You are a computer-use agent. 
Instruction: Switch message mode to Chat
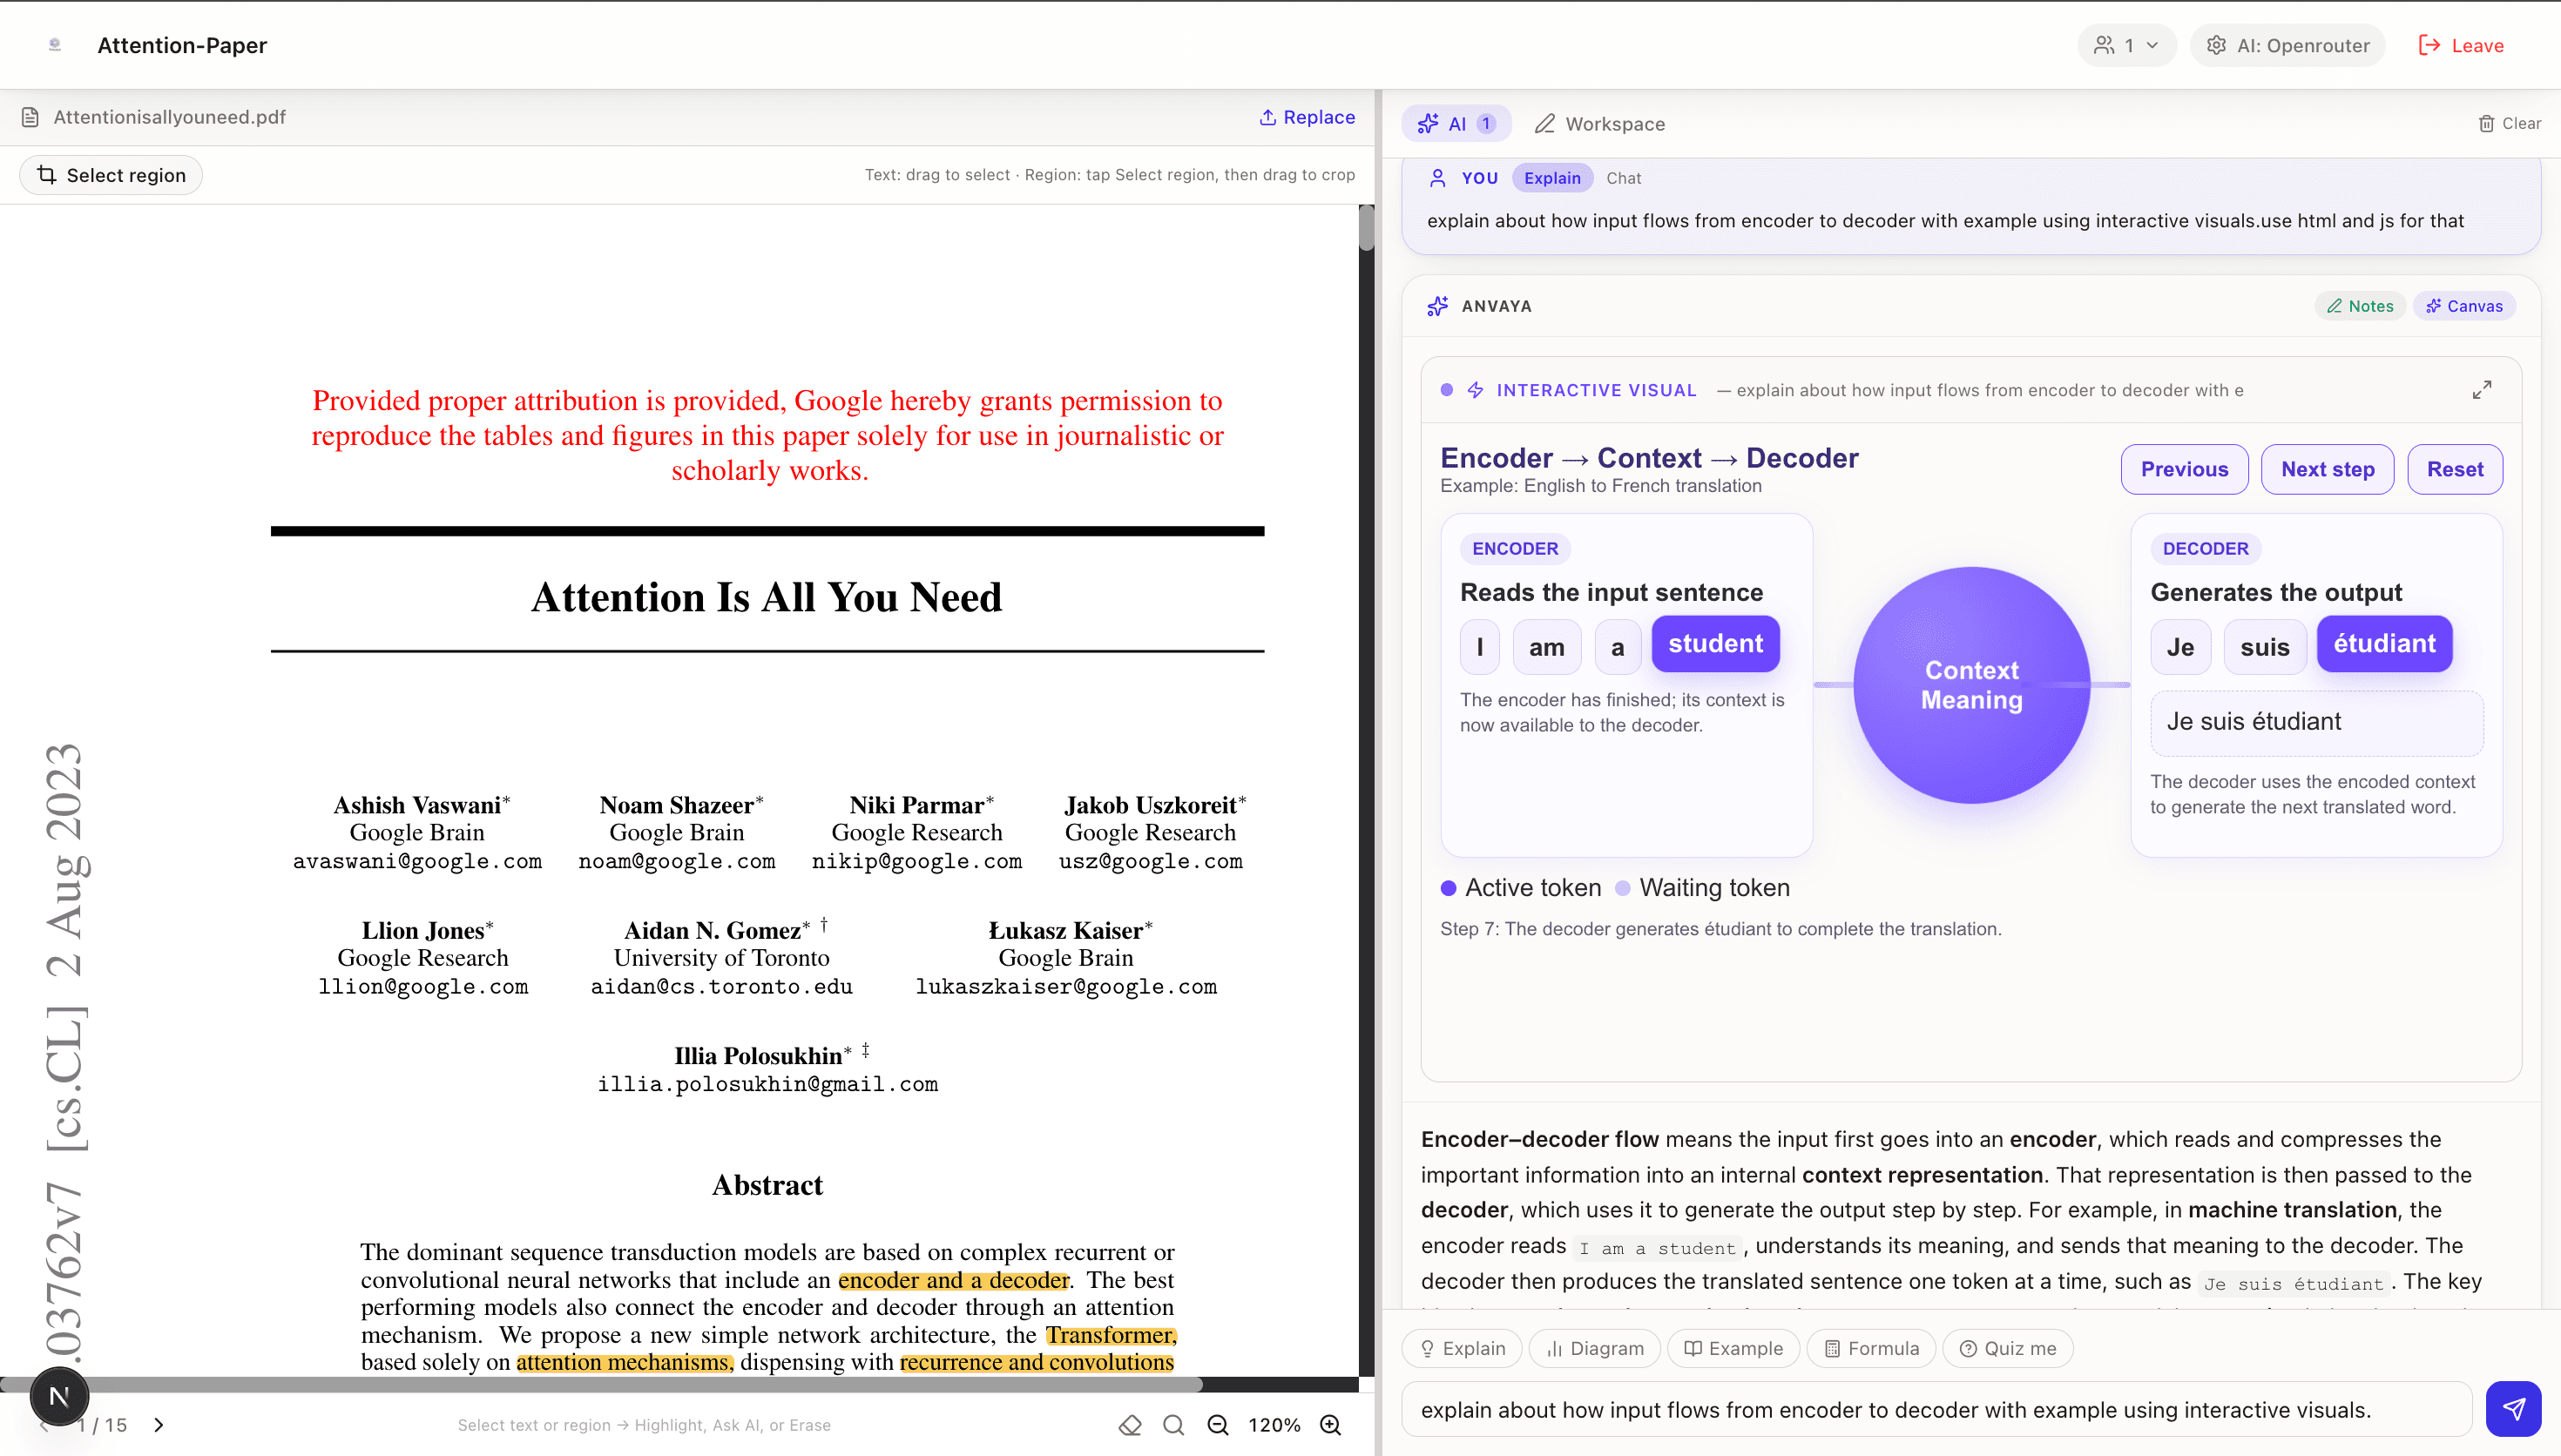(1623, 178)
